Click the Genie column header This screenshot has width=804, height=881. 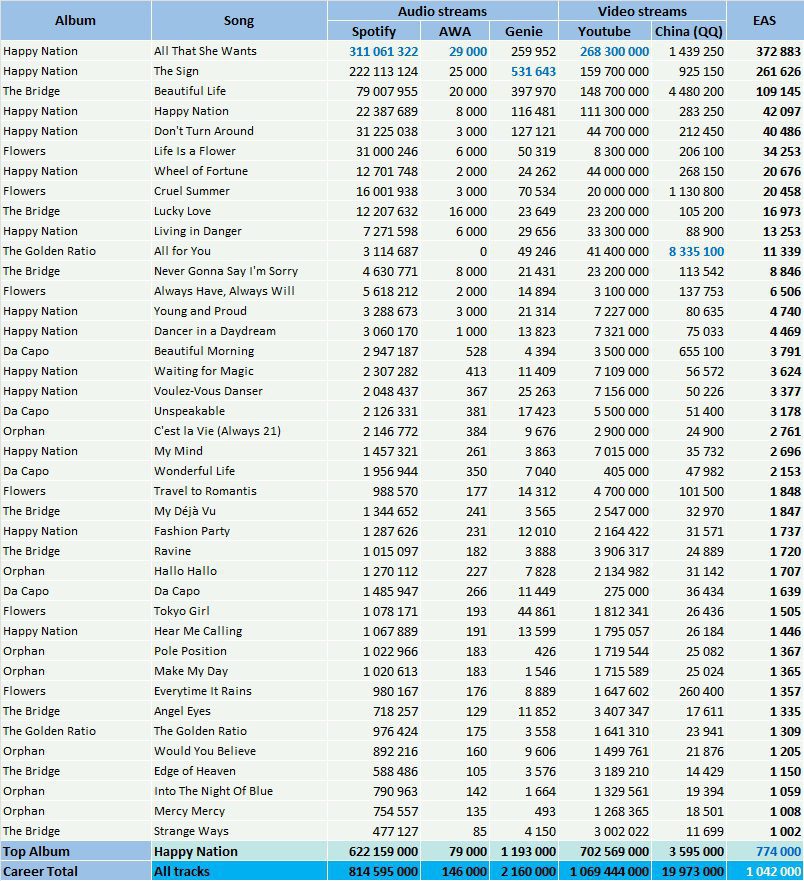(x=524, y=31)
